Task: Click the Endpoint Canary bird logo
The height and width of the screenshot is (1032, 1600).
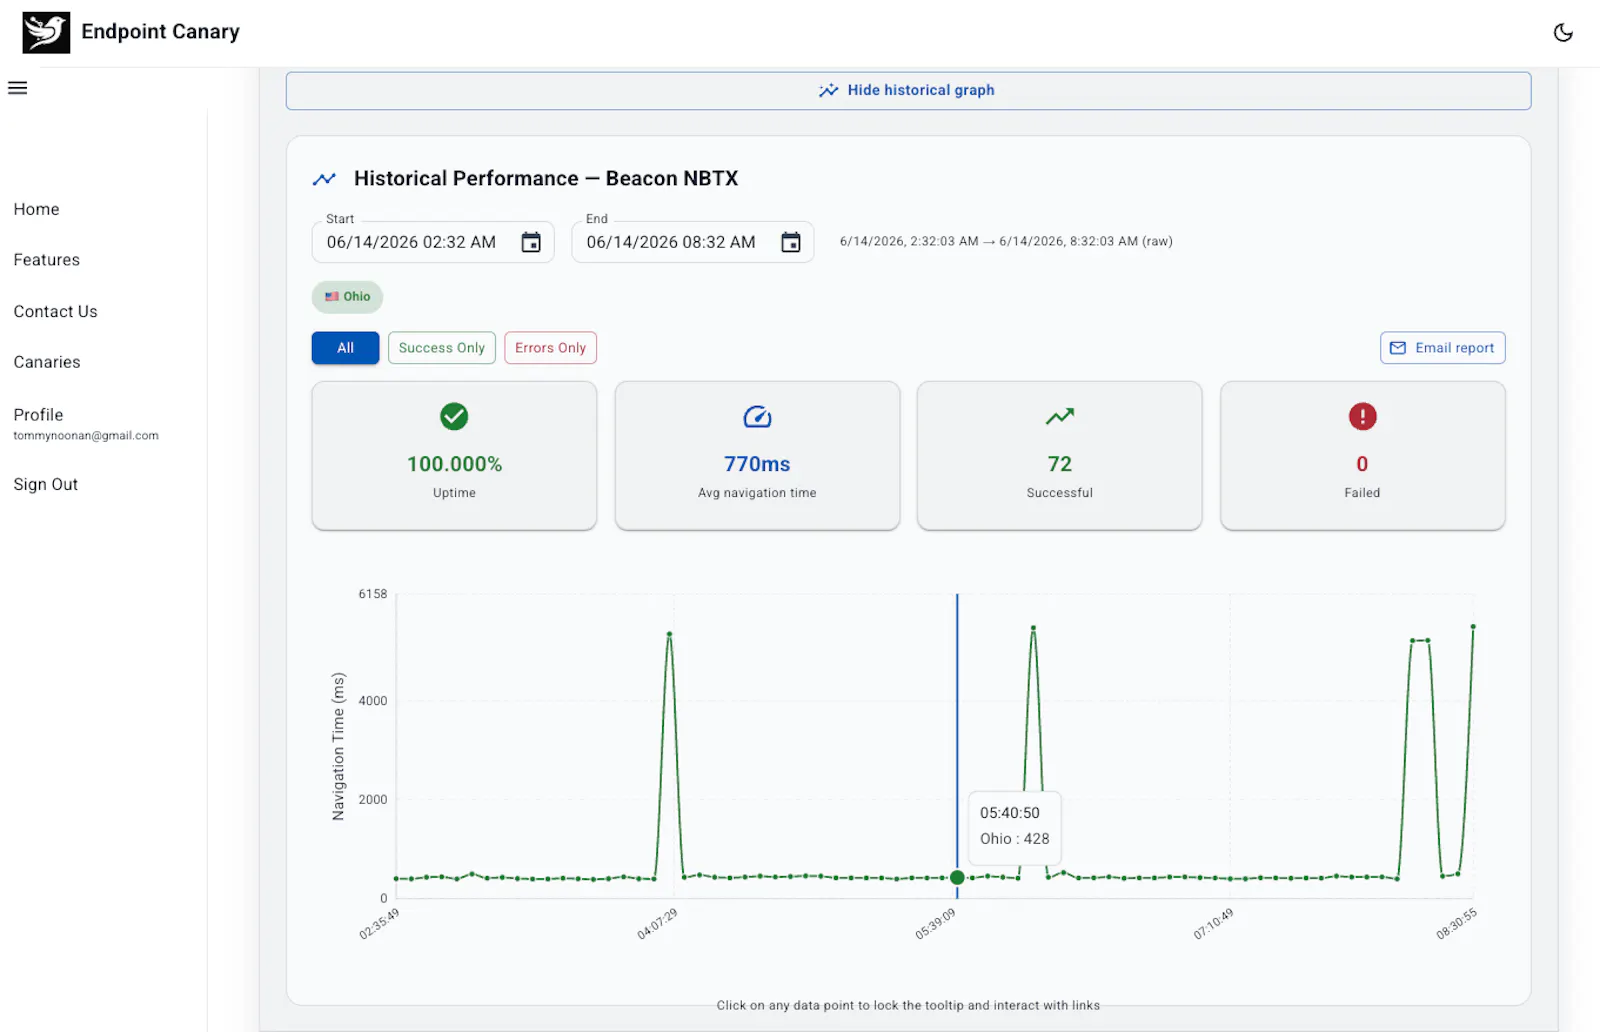Action: [46, 32]
